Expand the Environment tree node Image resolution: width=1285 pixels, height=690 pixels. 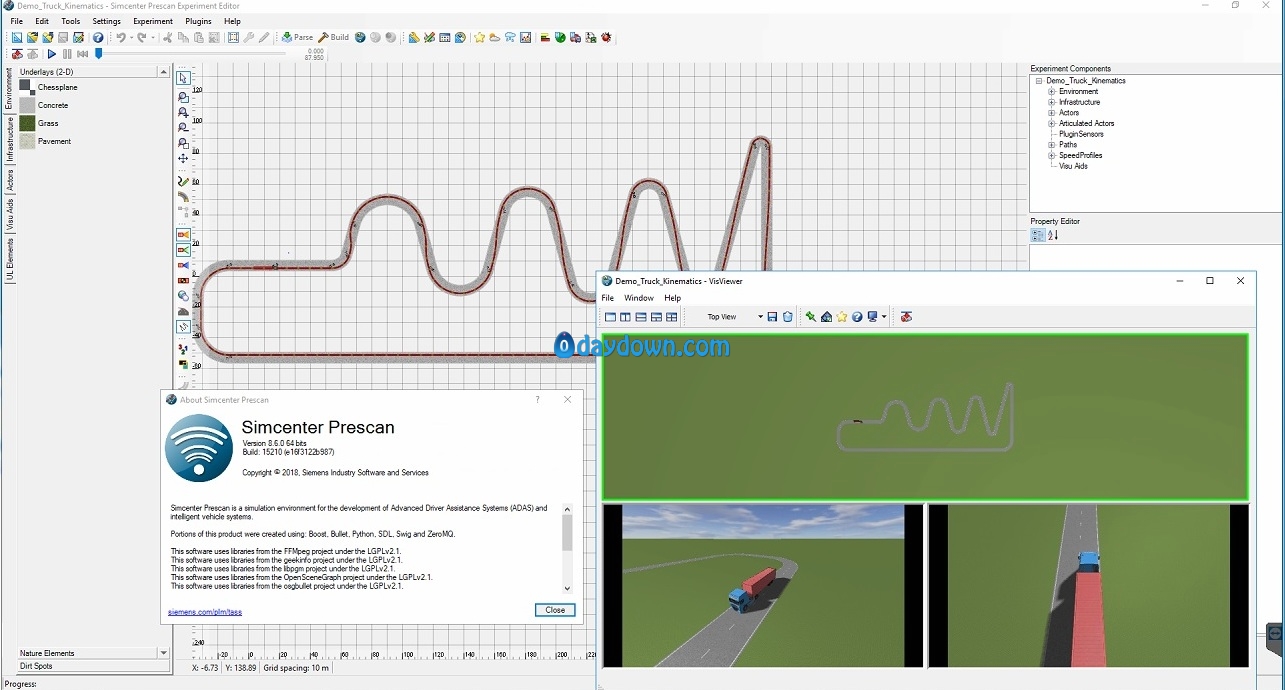click(1052, 91)
